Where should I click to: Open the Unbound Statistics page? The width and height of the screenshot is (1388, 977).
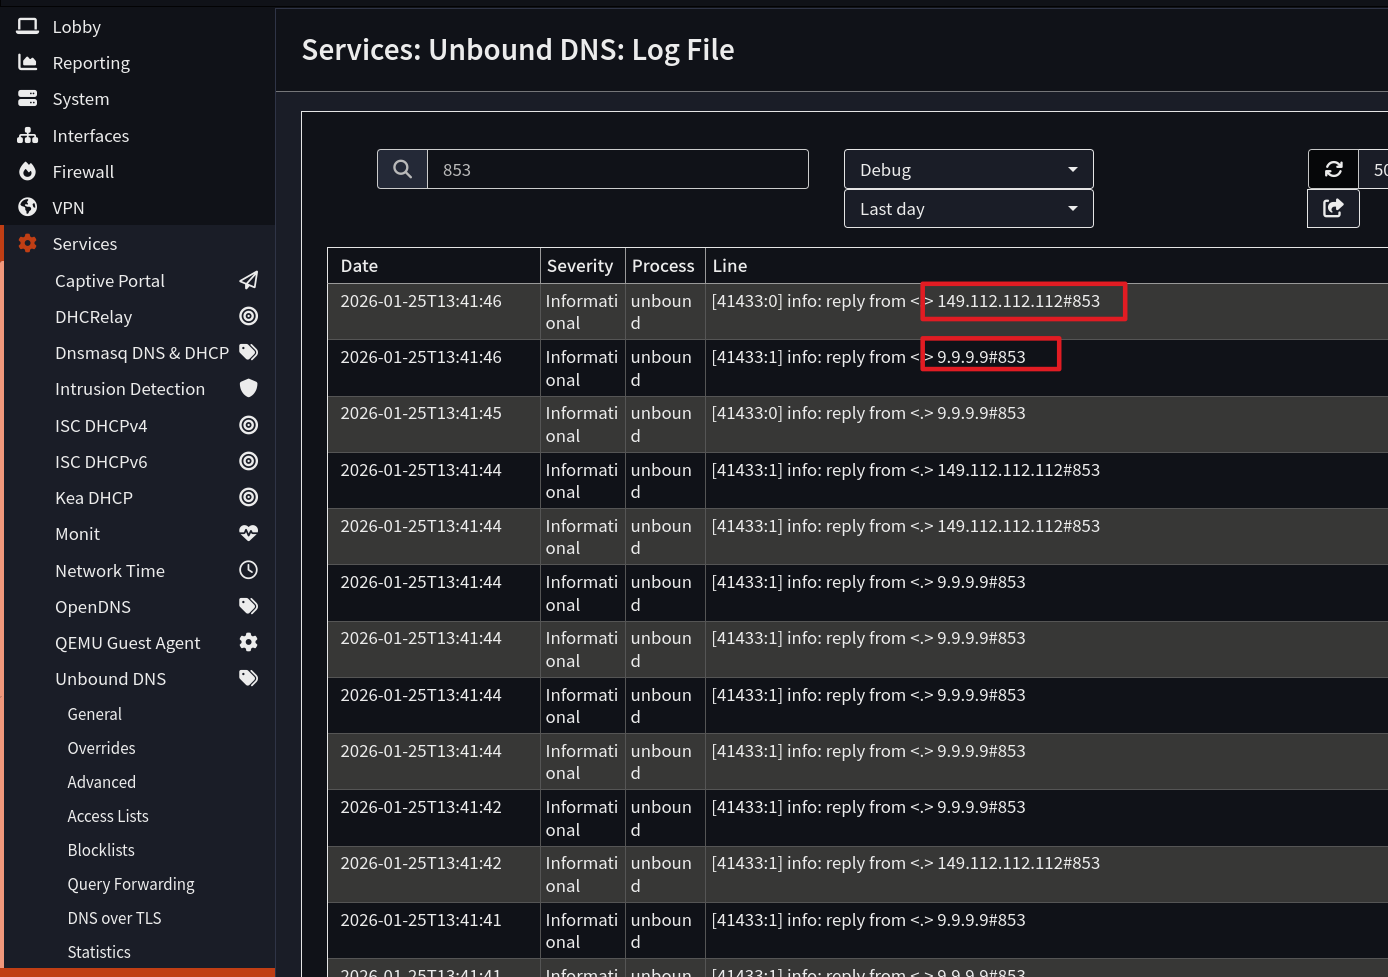click(x=98, y=951)
